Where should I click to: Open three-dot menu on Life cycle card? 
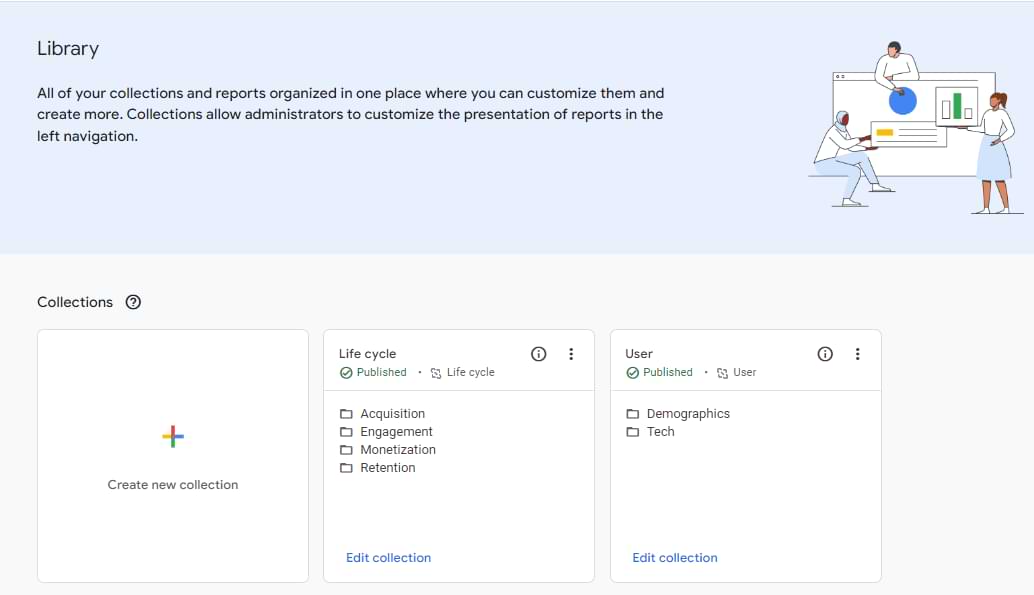(571, 354)
